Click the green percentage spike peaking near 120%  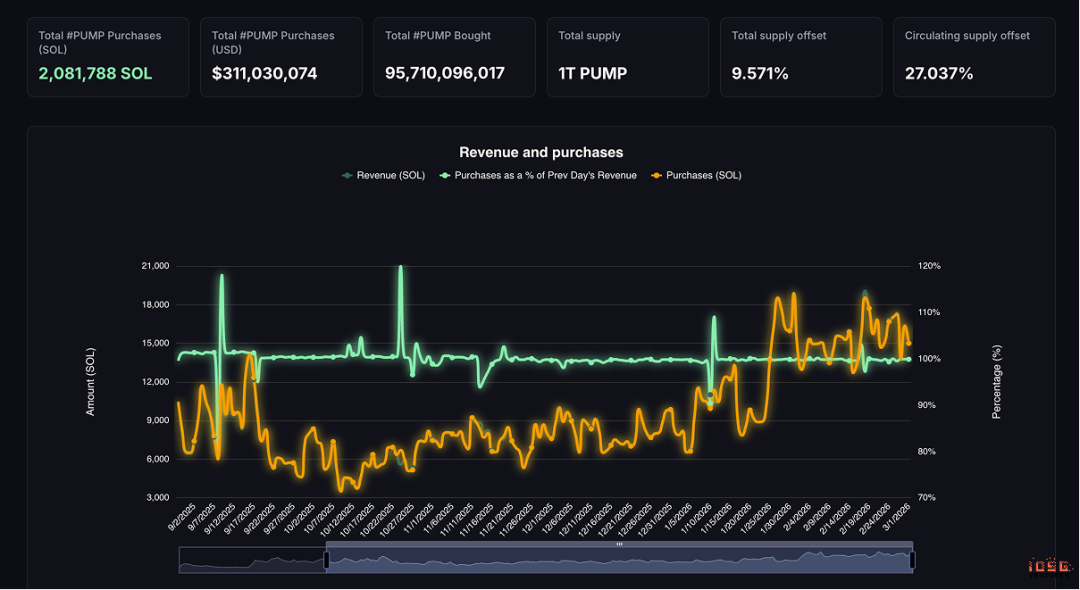point(401,270)
